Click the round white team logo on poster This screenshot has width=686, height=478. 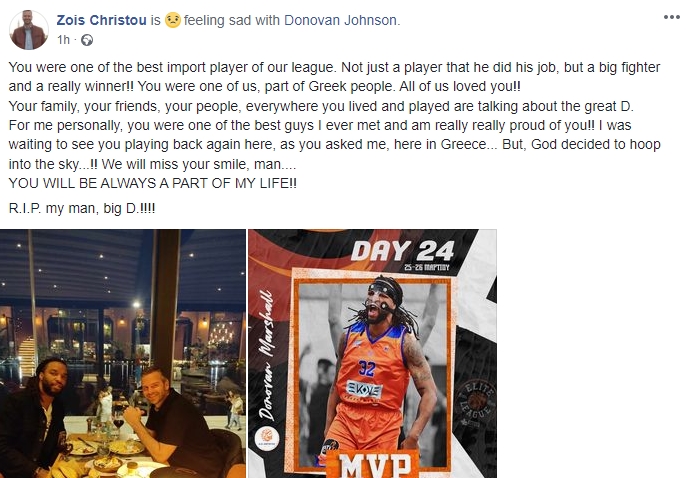pos(267,438)
